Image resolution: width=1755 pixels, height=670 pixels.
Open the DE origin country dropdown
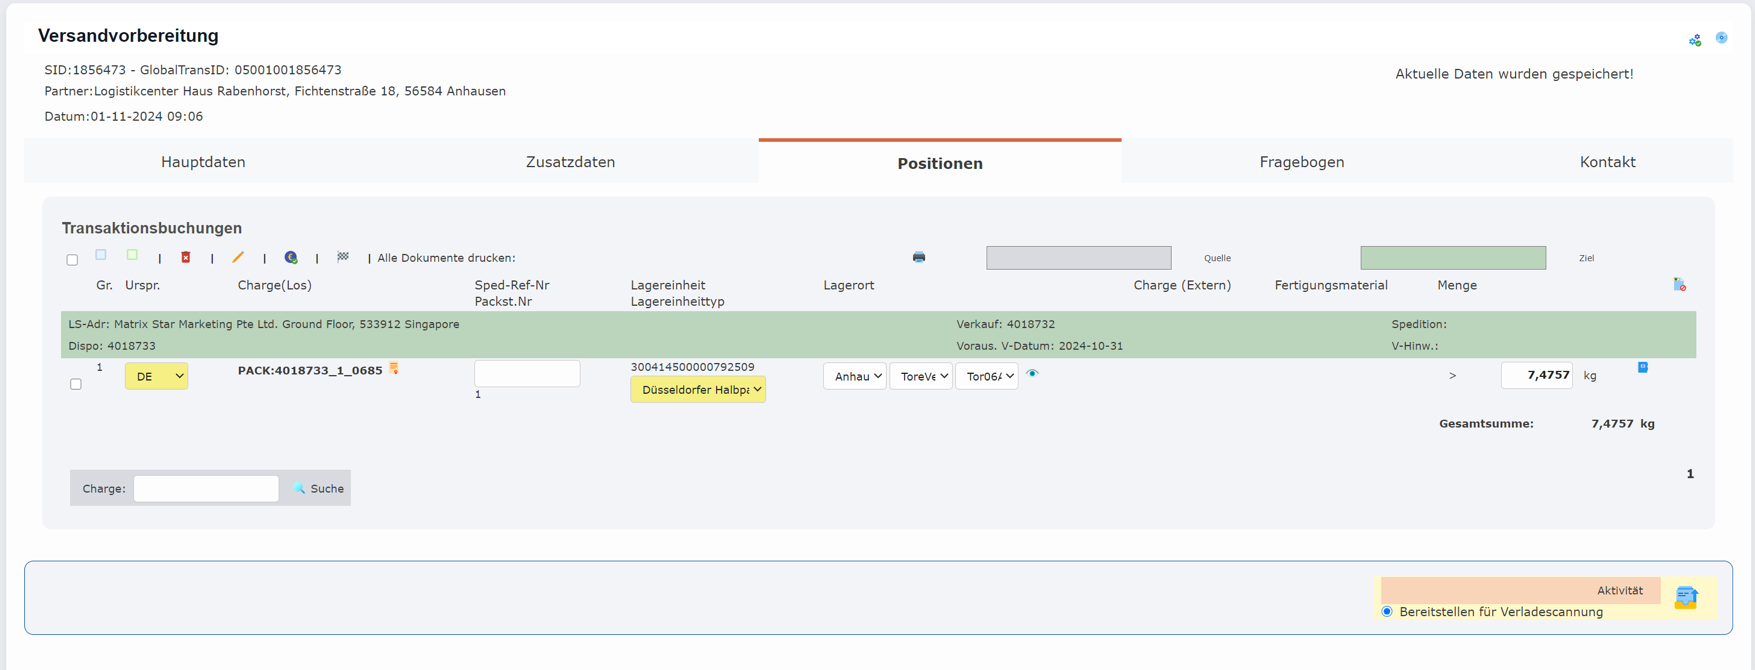point(156,376)
